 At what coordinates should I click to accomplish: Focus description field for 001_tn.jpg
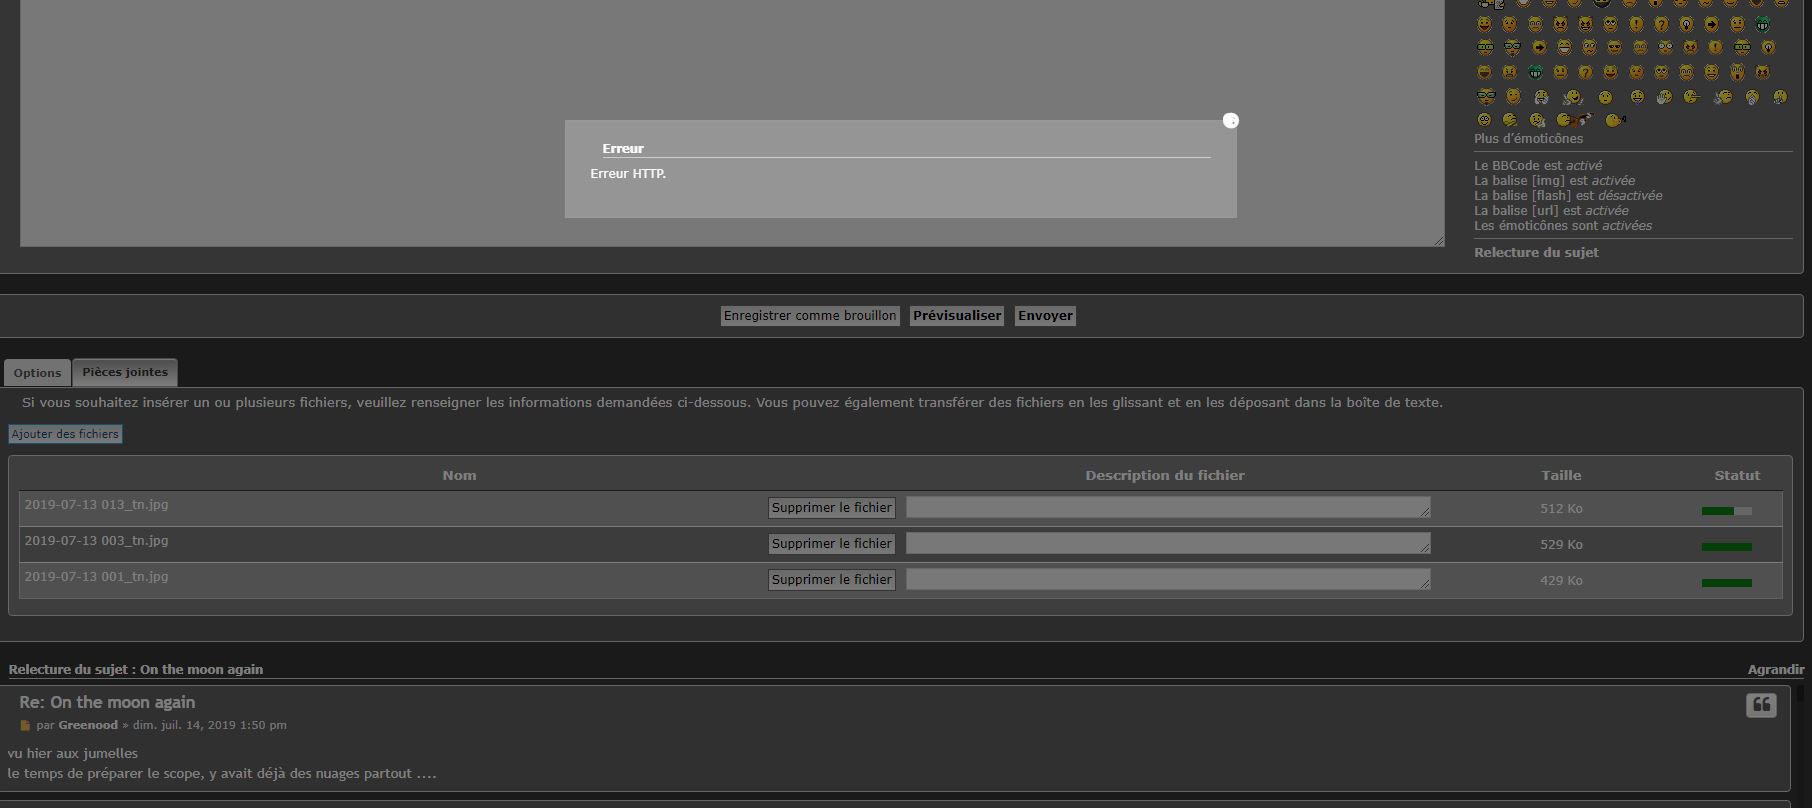pyautogui.click(x=1168, y=580)
